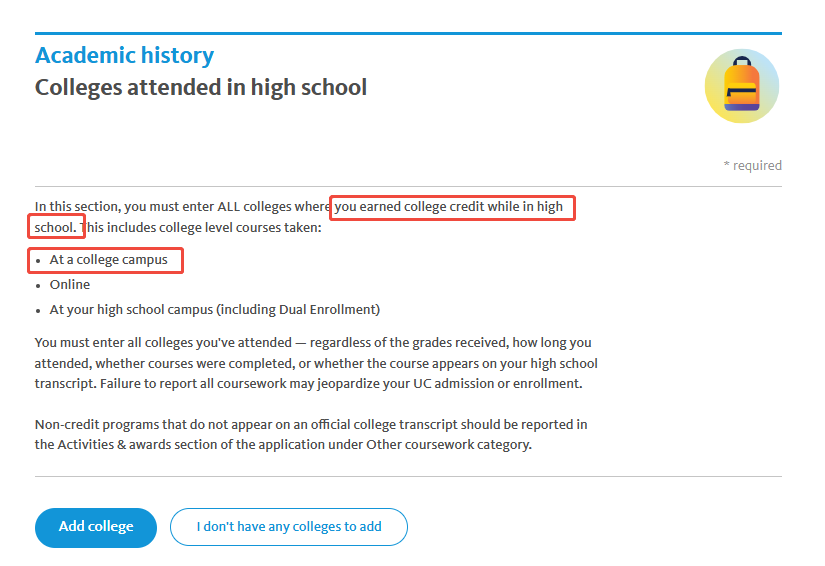Click the "Non-credit programs" paragraph
The image size is (825, 566).
coord(311,434)
